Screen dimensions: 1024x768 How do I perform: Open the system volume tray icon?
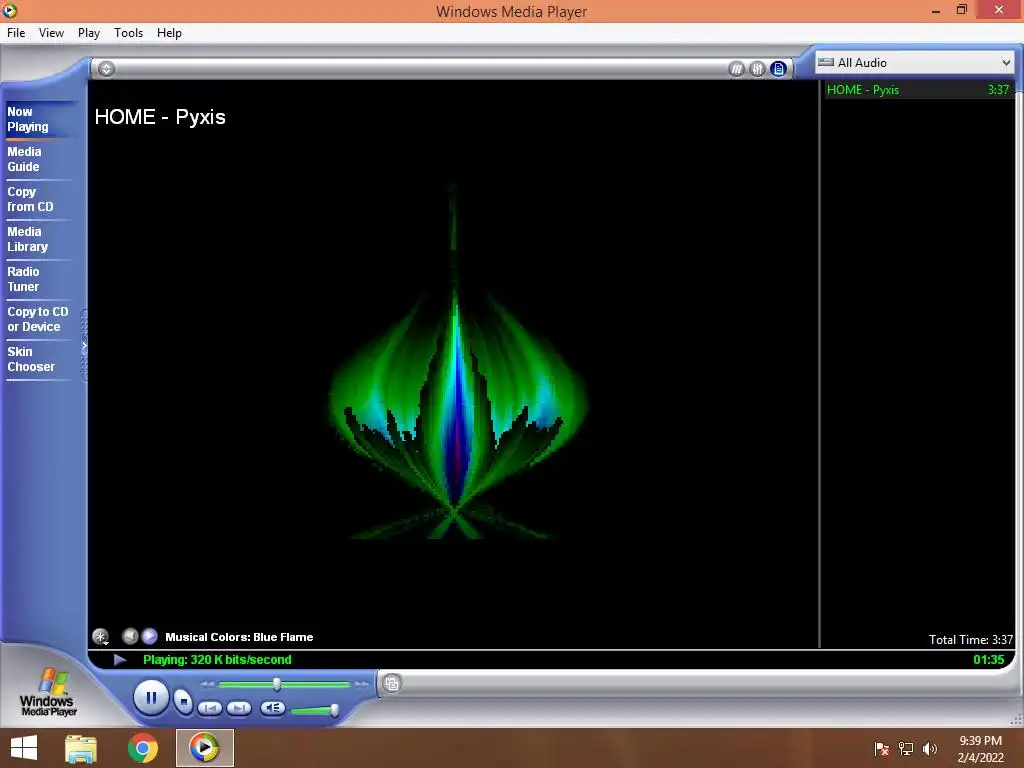pos(930,748)
